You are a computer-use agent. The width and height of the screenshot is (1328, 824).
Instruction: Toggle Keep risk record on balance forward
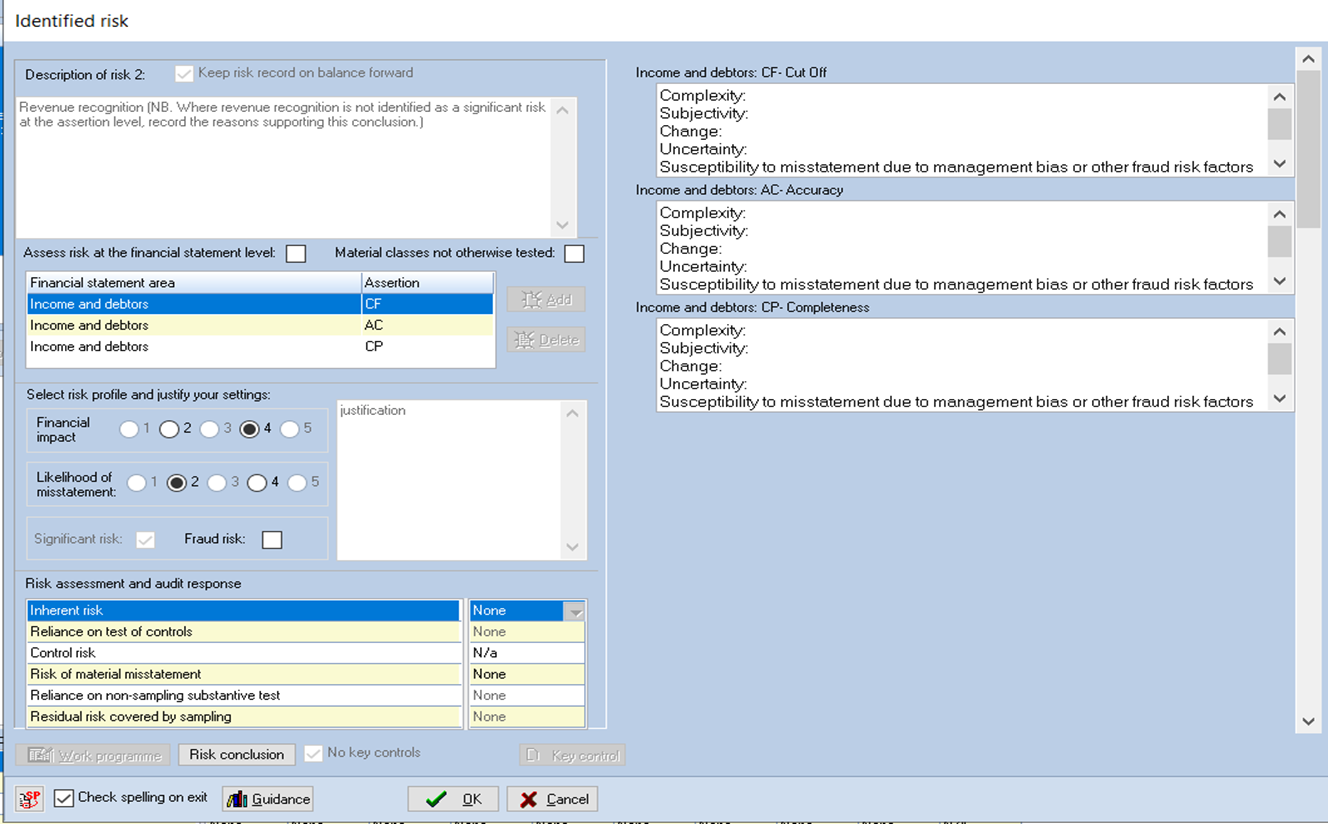pos(184,73)
